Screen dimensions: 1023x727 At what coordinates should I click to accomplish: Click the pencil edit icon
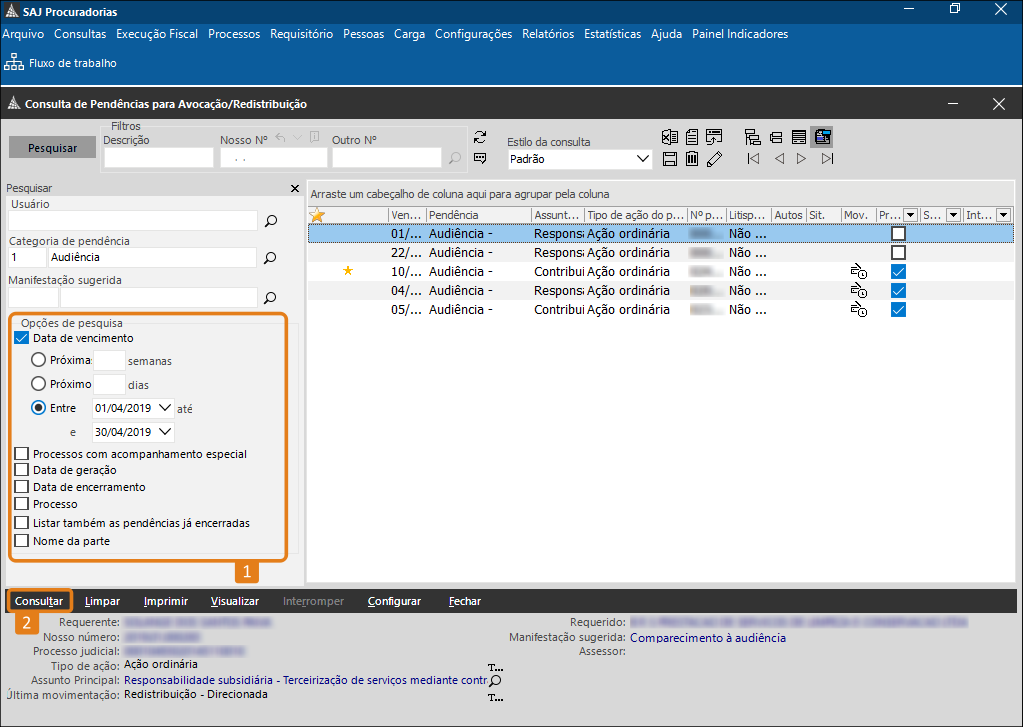pos(714,158)
